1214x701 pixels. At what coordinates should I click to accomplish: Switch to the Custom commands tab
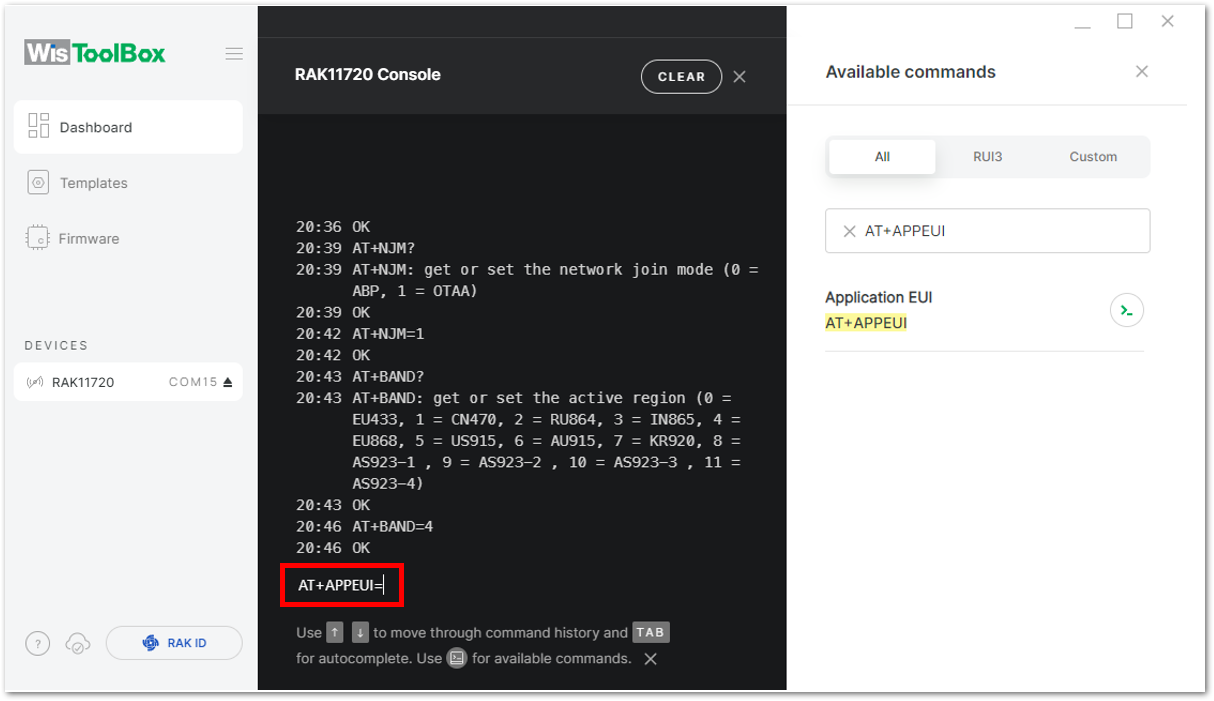pos(1093,157)
